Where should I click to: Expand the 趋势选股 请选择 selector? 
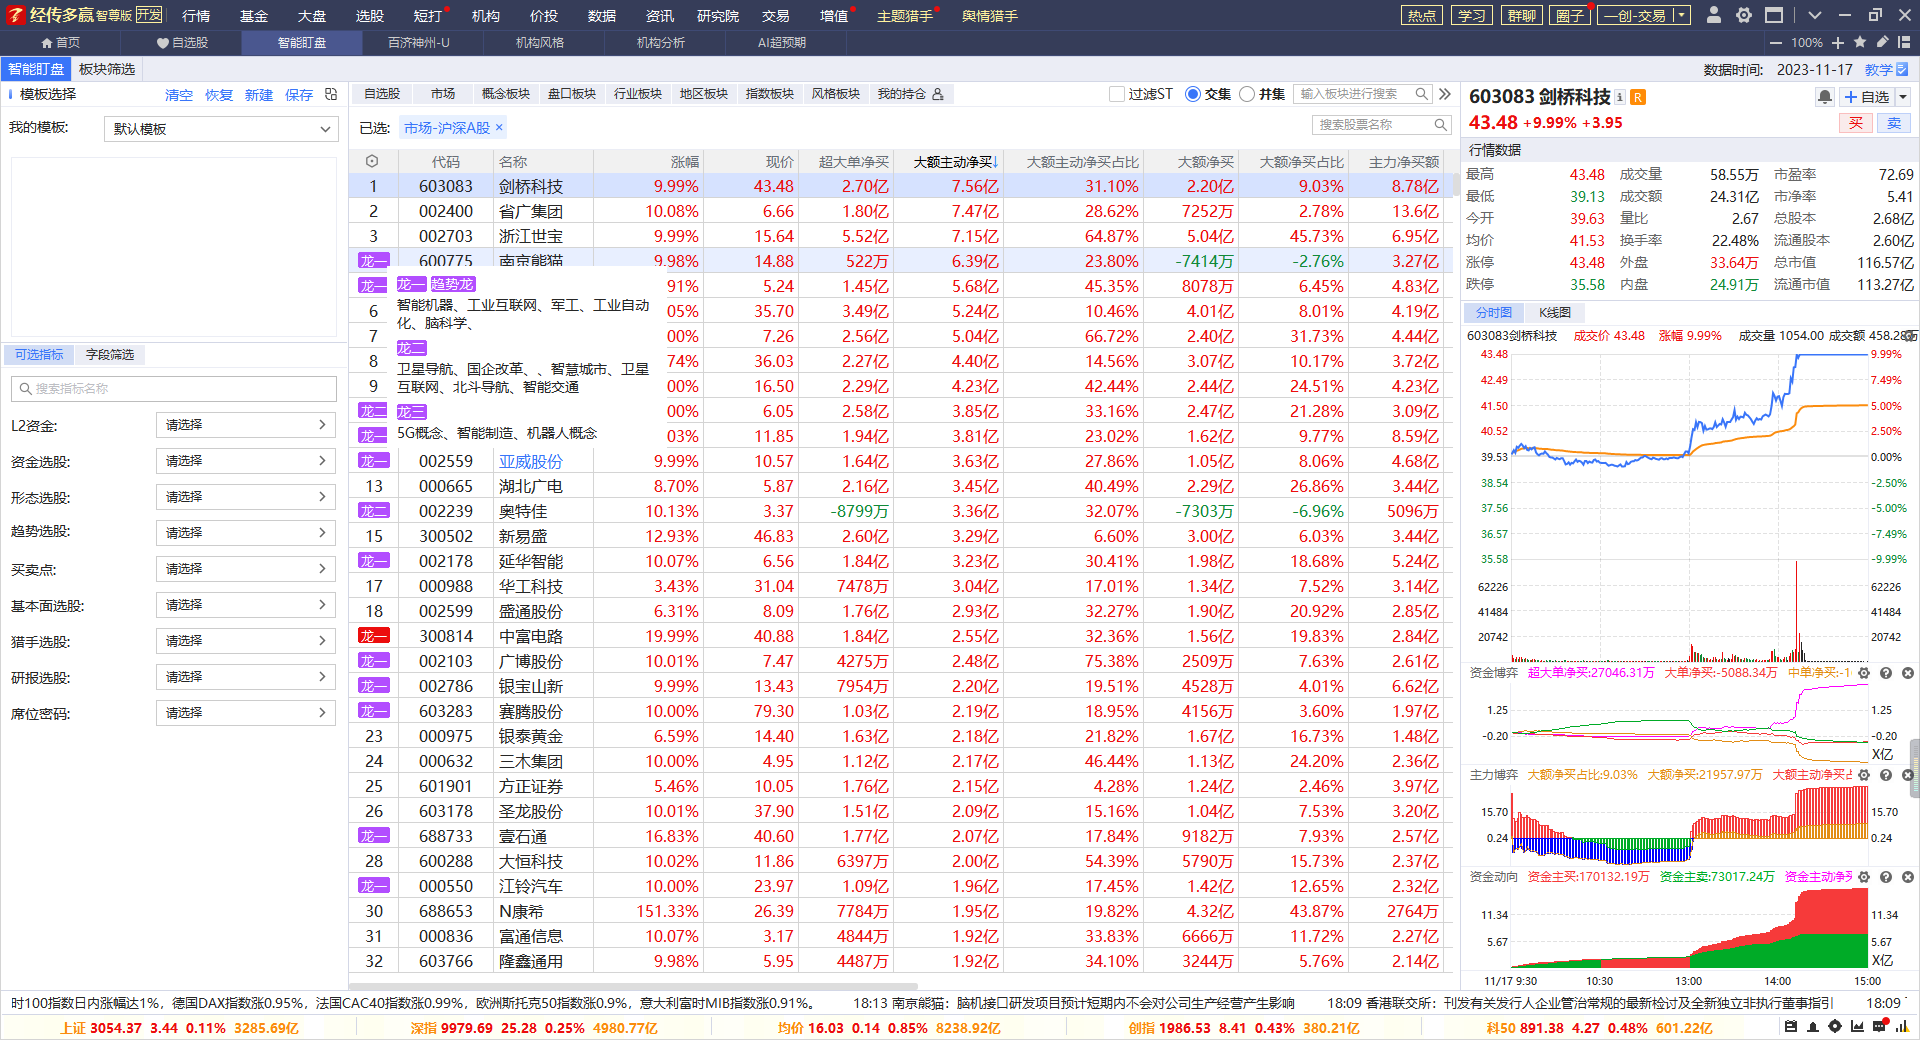(246, 533)
